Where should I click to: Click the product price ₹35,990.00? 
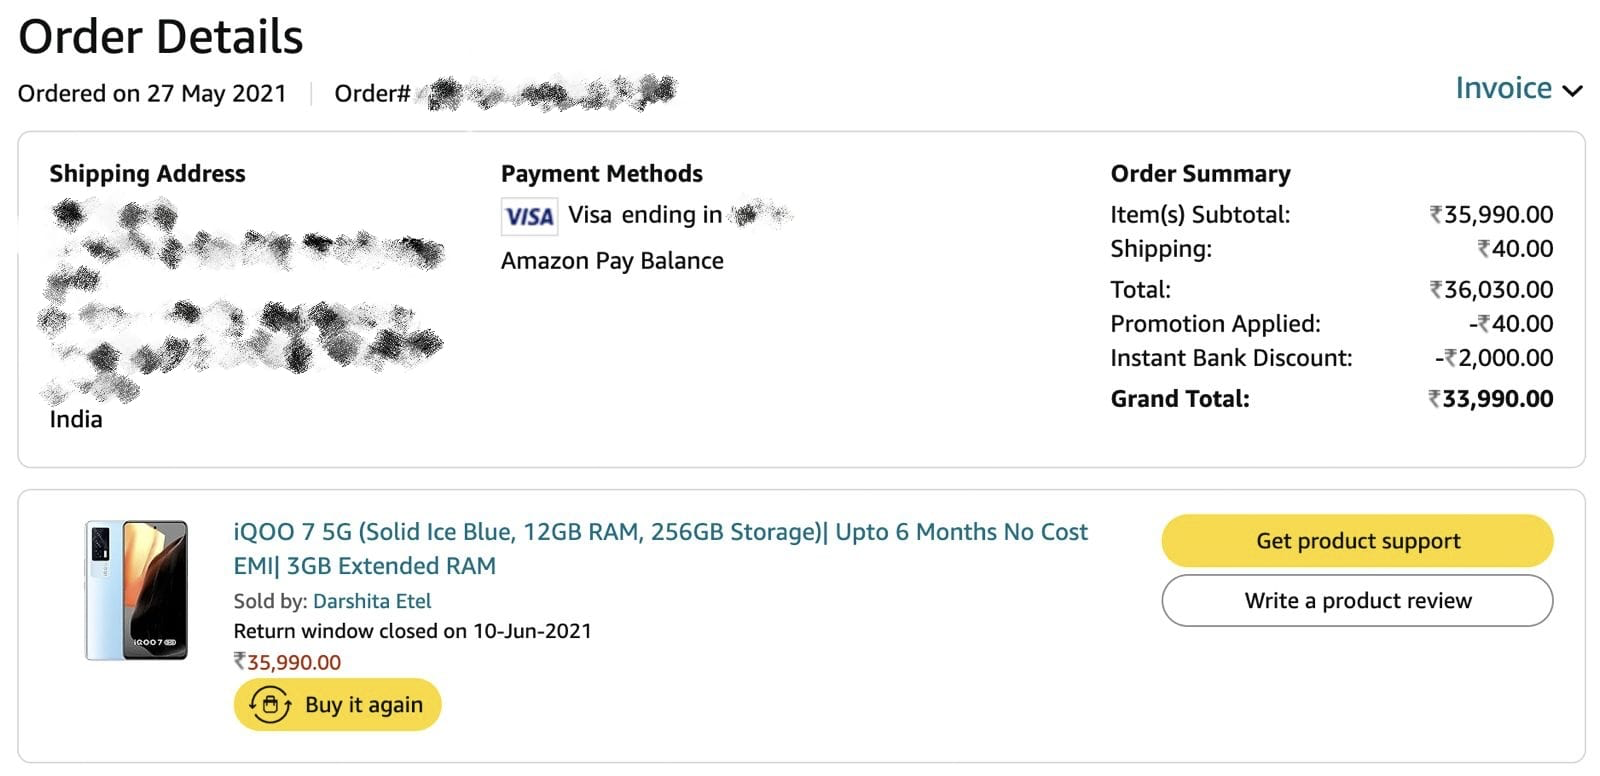coord(288,662)
